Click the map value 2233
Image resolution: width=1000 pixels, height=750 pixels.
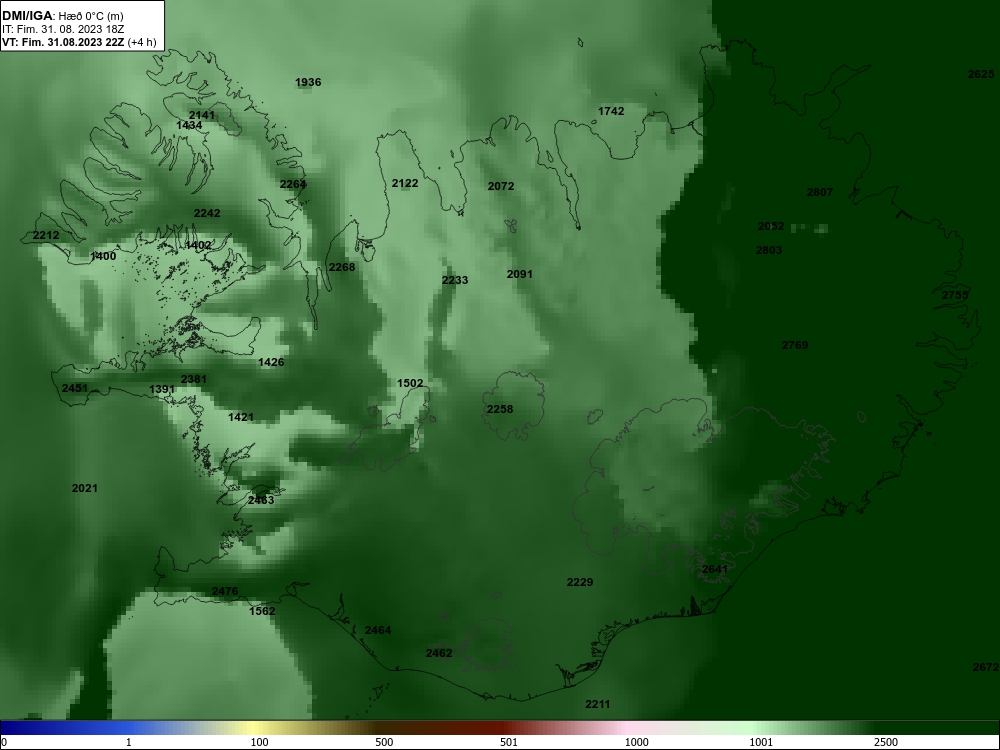(x=455, y=280)
